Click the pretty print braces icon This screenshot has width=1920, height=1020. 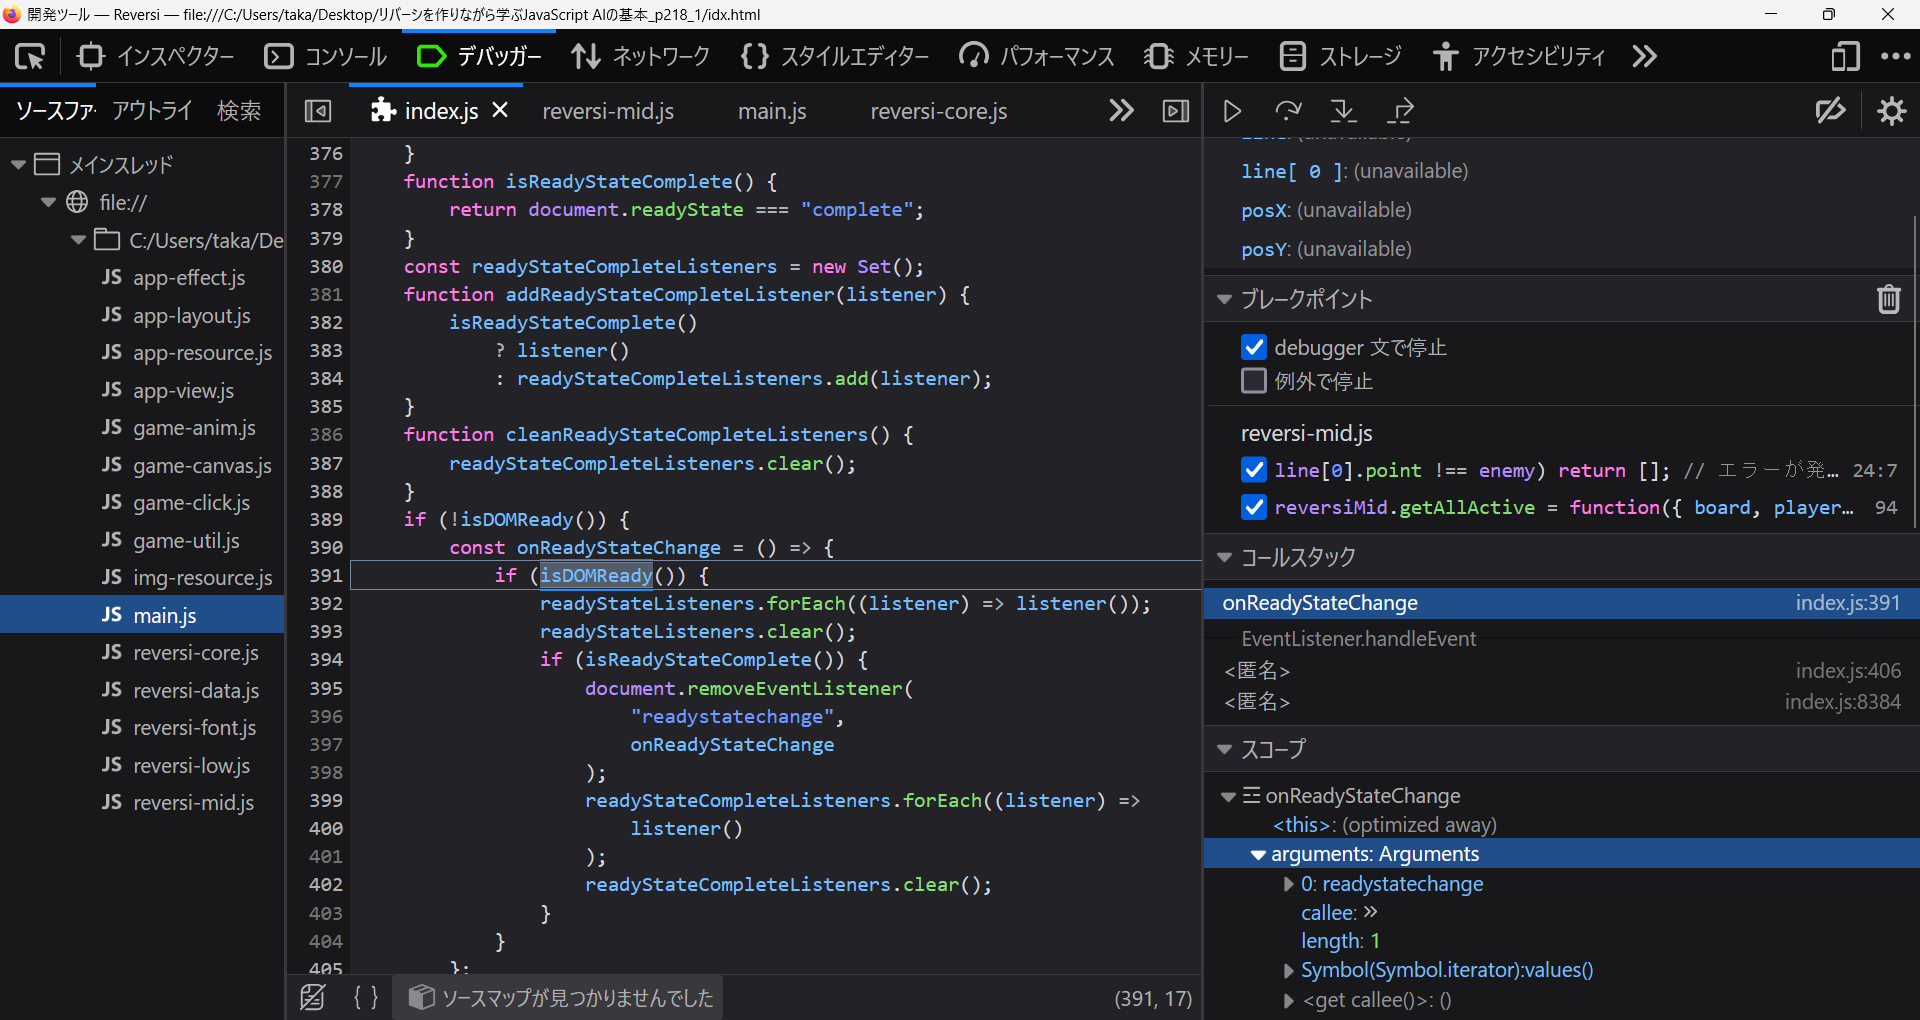[366, 997]
